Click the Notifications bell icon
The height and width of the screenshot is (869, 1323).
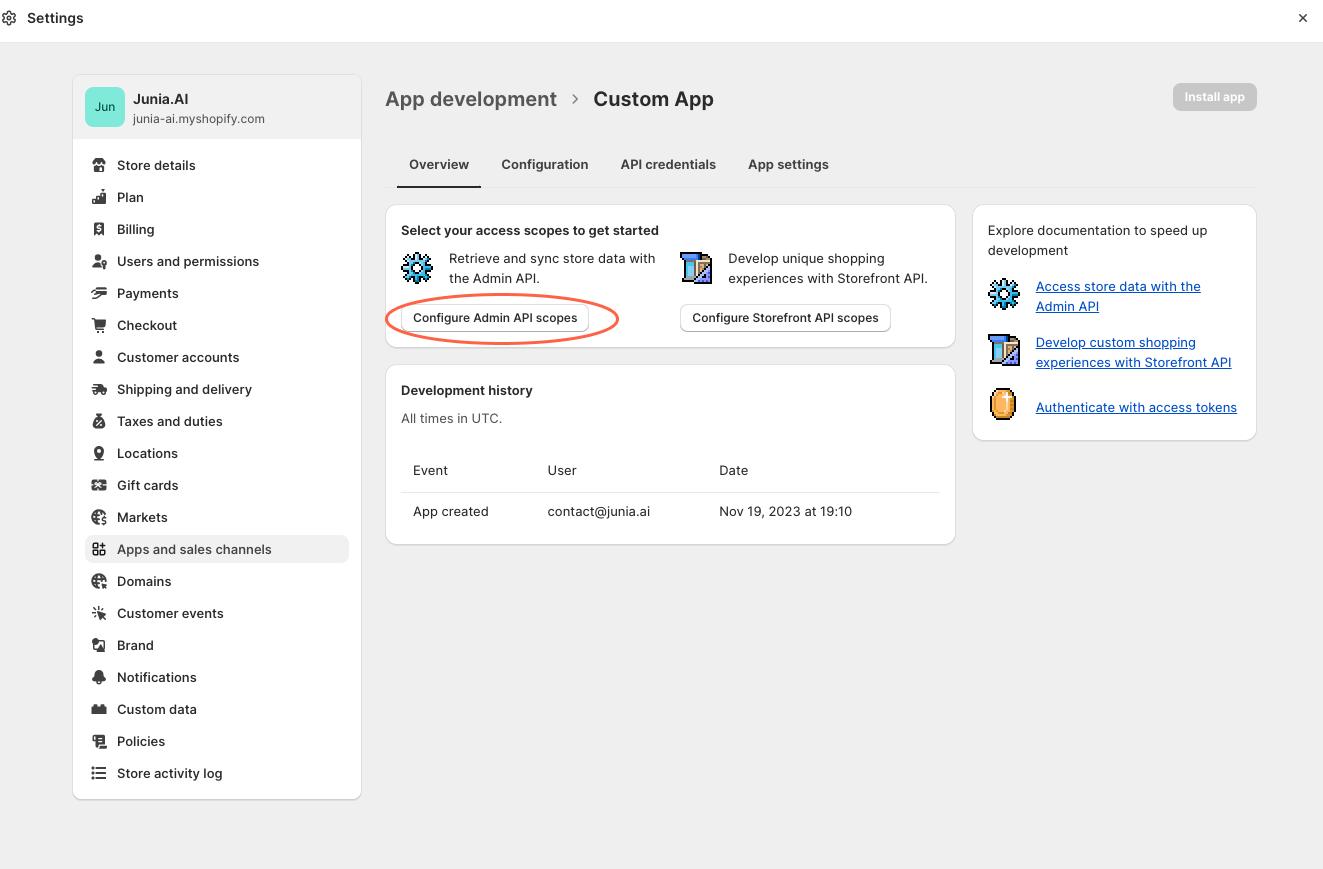[100, 677]
